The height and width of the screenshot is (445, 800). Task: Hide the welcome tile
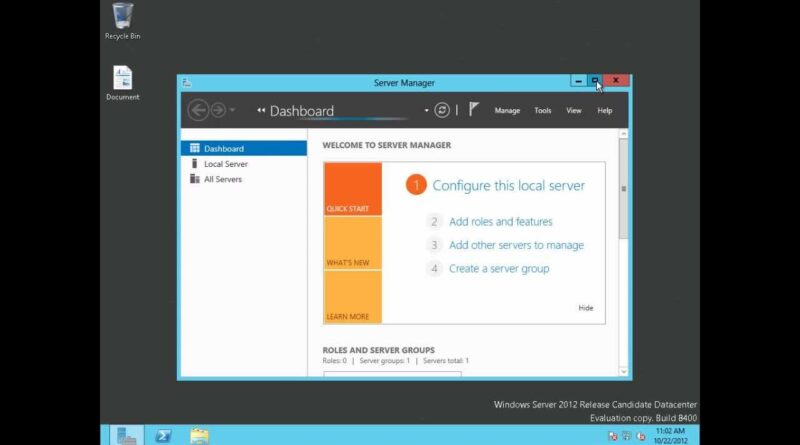(586, 308)
